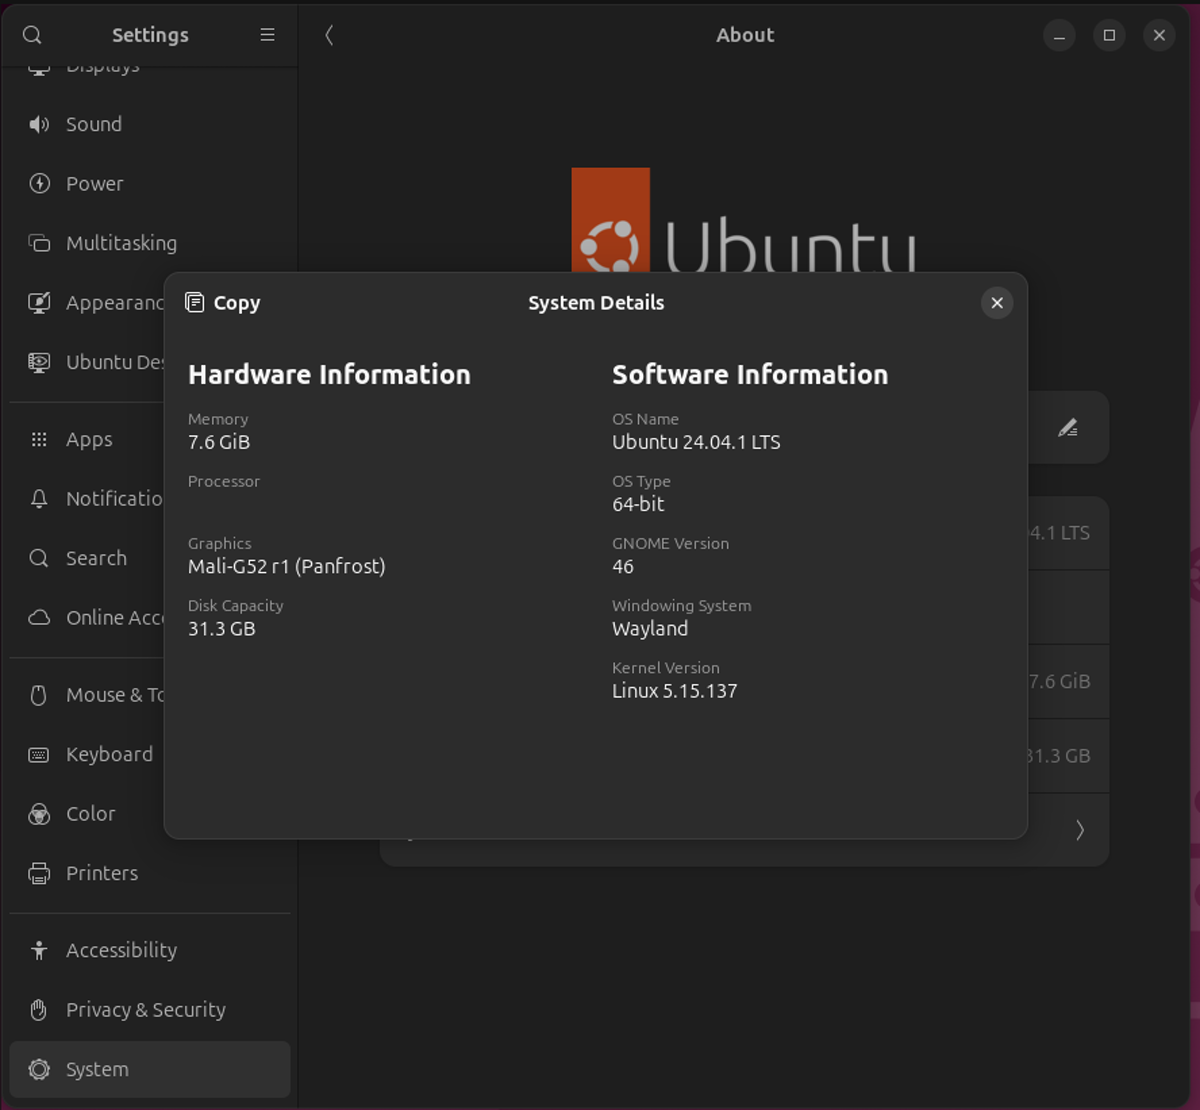
Task: Click the Power icon in sidebar
Action: point(39,184)
